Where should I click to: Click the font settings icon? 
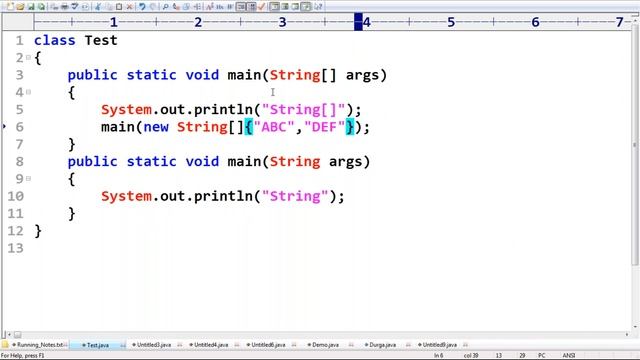tap(209, 7)
